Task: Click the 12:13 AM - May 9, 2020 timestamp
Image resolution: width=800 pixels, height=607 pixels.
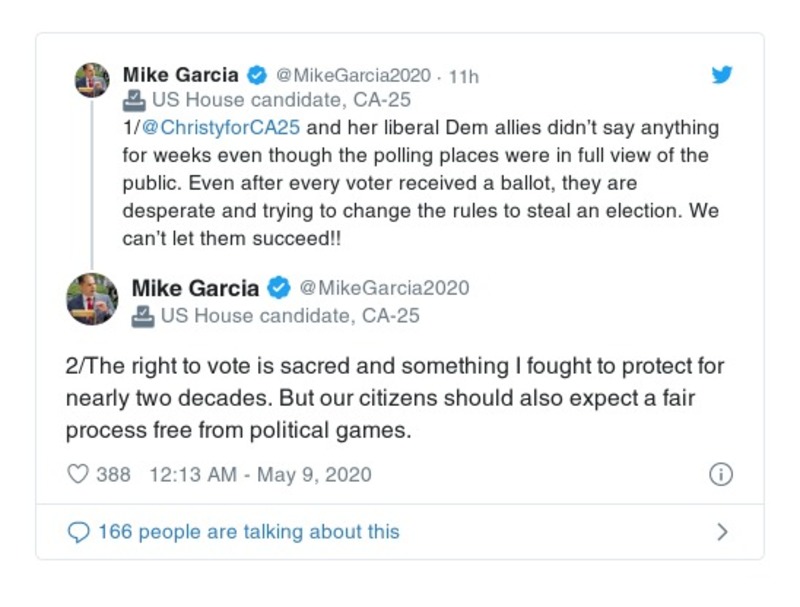Action: point(260,474)
